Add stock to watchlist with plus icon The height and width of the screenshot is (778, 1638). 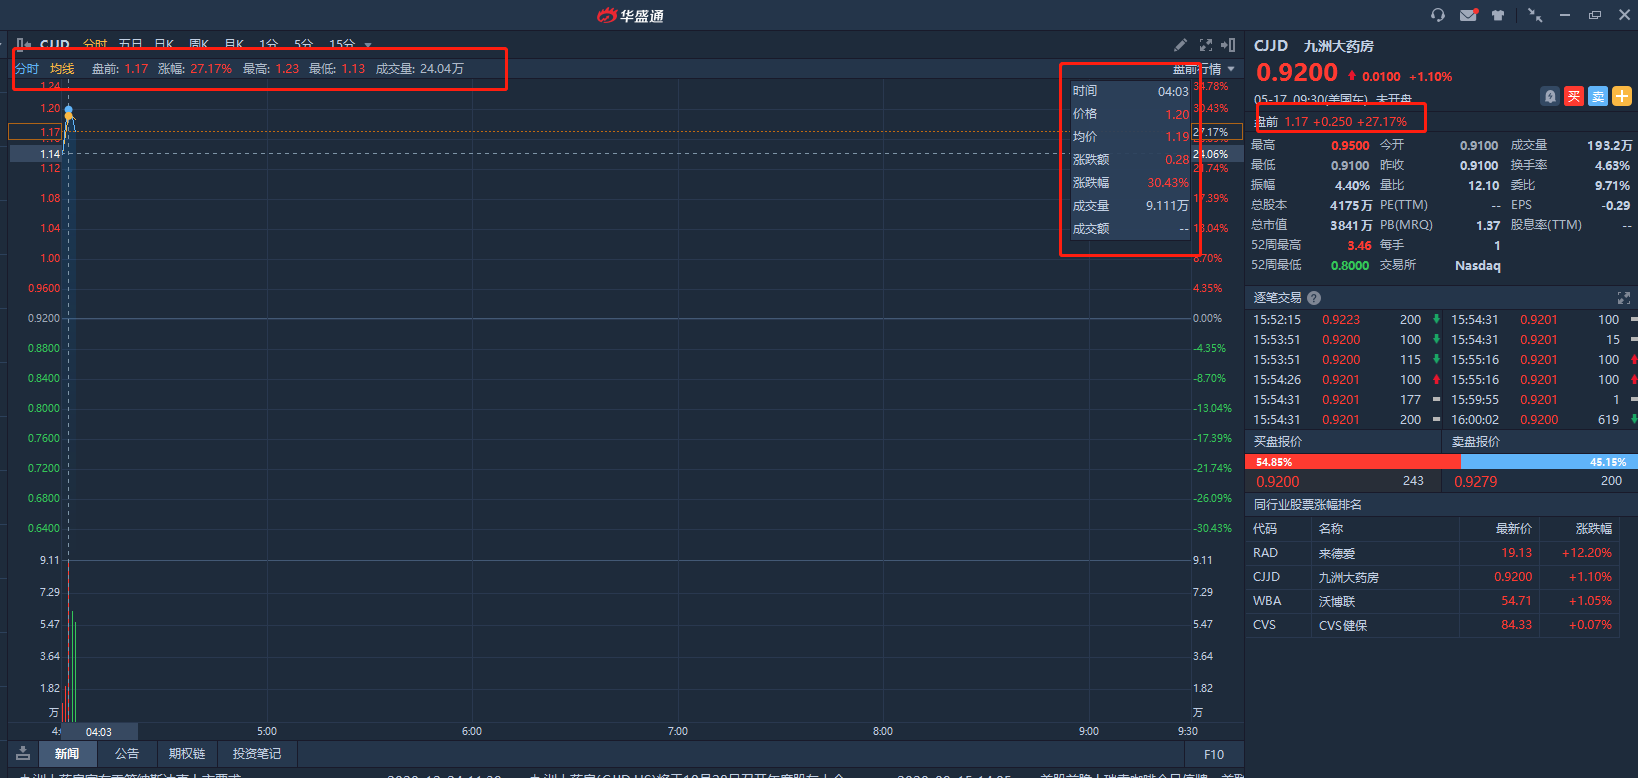[x=1622, y=96]
